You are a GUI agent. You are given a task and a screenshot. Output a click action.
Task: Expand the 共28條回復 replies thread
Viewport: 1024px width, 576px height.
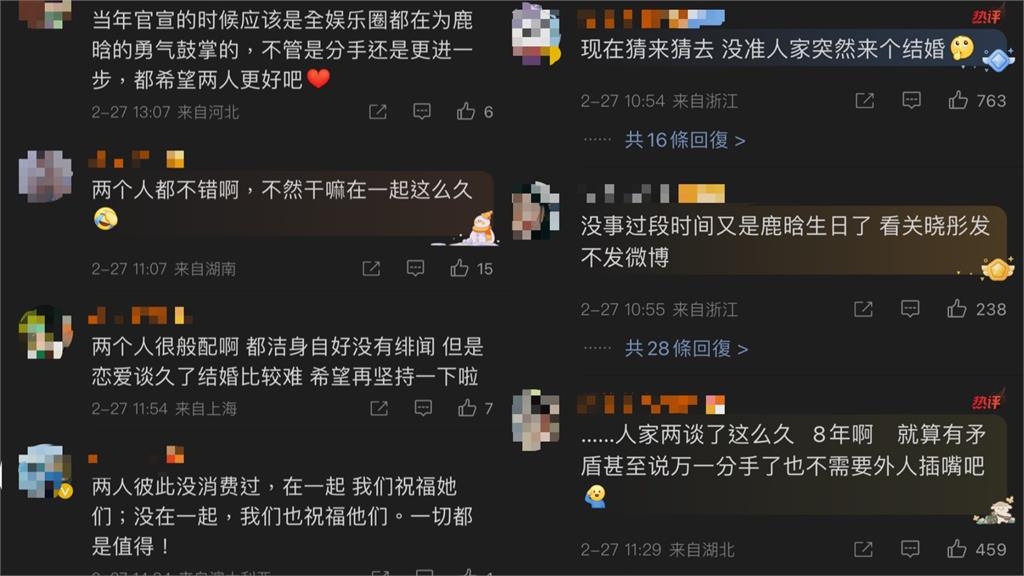(x=686, y=348)
